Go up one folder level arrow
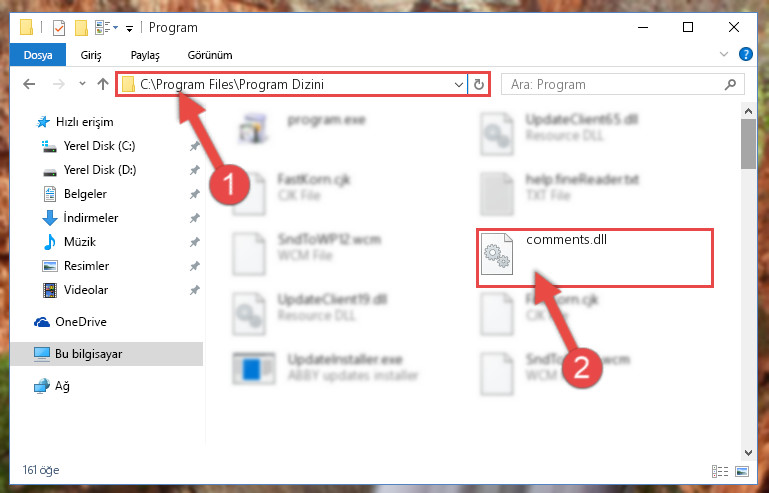The image size is (769, 493). [x=103, y=84]
